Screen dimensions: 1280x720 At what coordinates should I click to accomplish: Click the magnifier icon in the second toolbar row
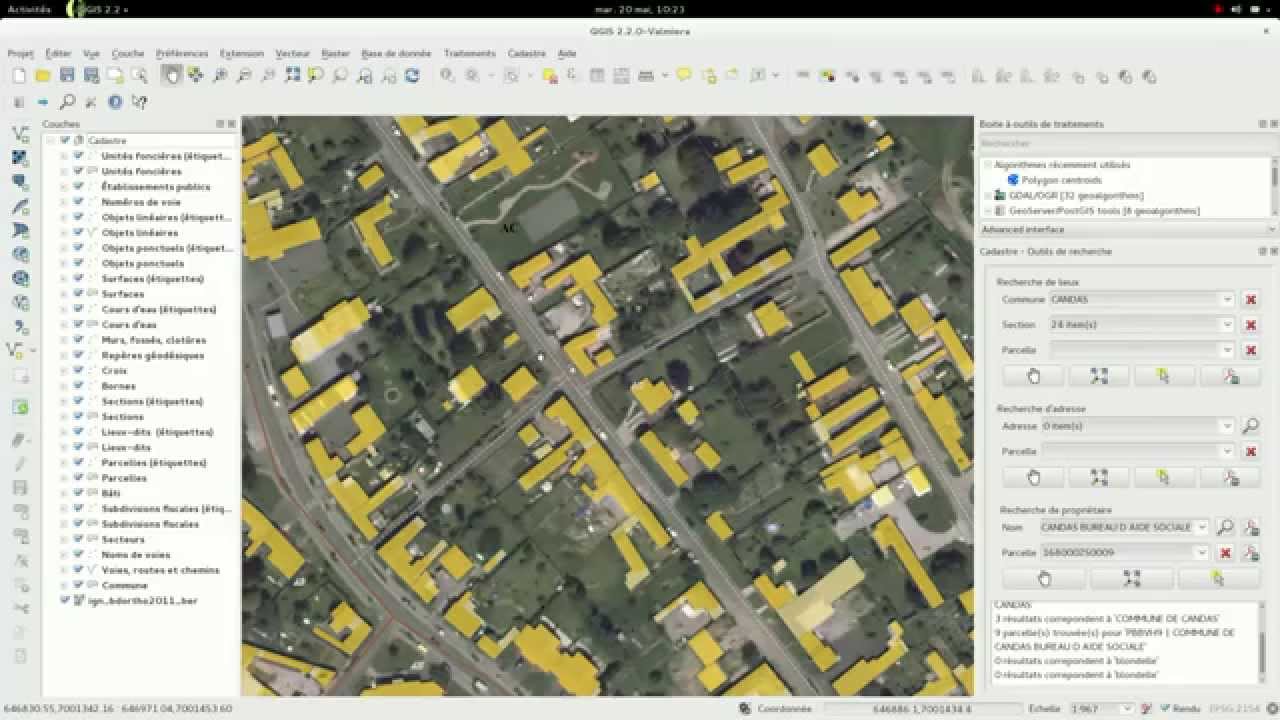[x=67, y=102]
